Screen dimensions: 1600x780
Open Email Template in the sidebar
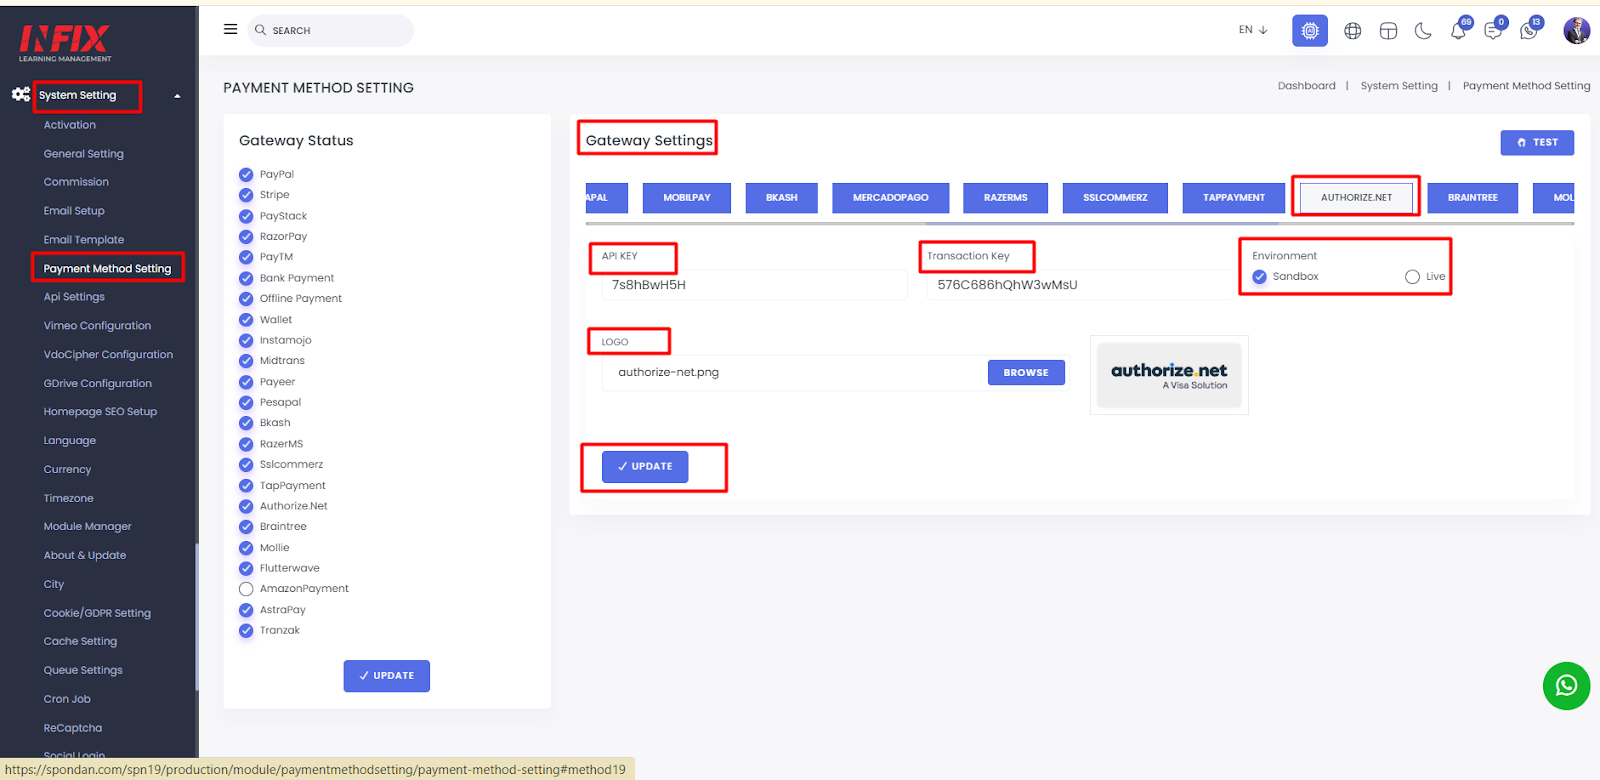tap(84, 240)
